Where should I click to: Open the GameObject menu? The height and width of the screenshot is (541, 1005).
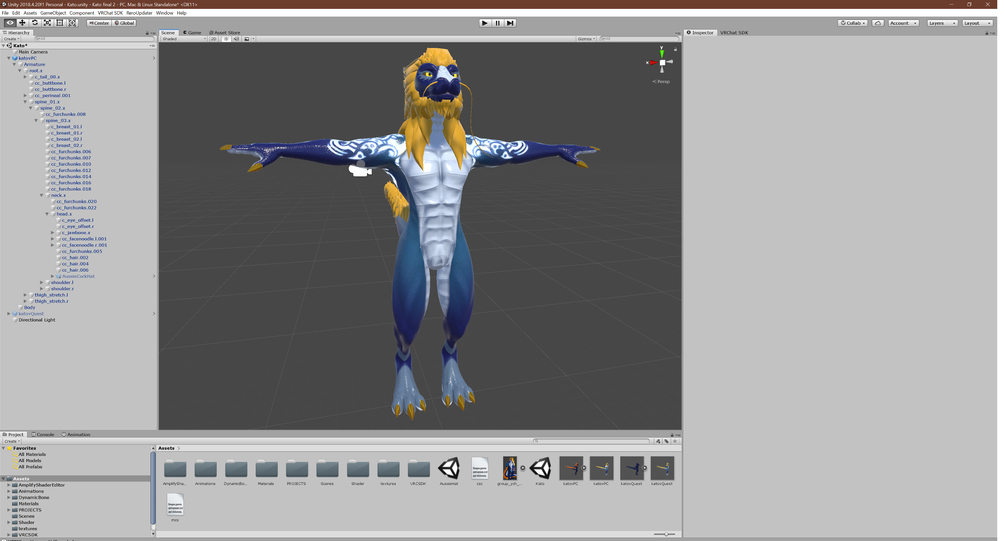[53, 13]
